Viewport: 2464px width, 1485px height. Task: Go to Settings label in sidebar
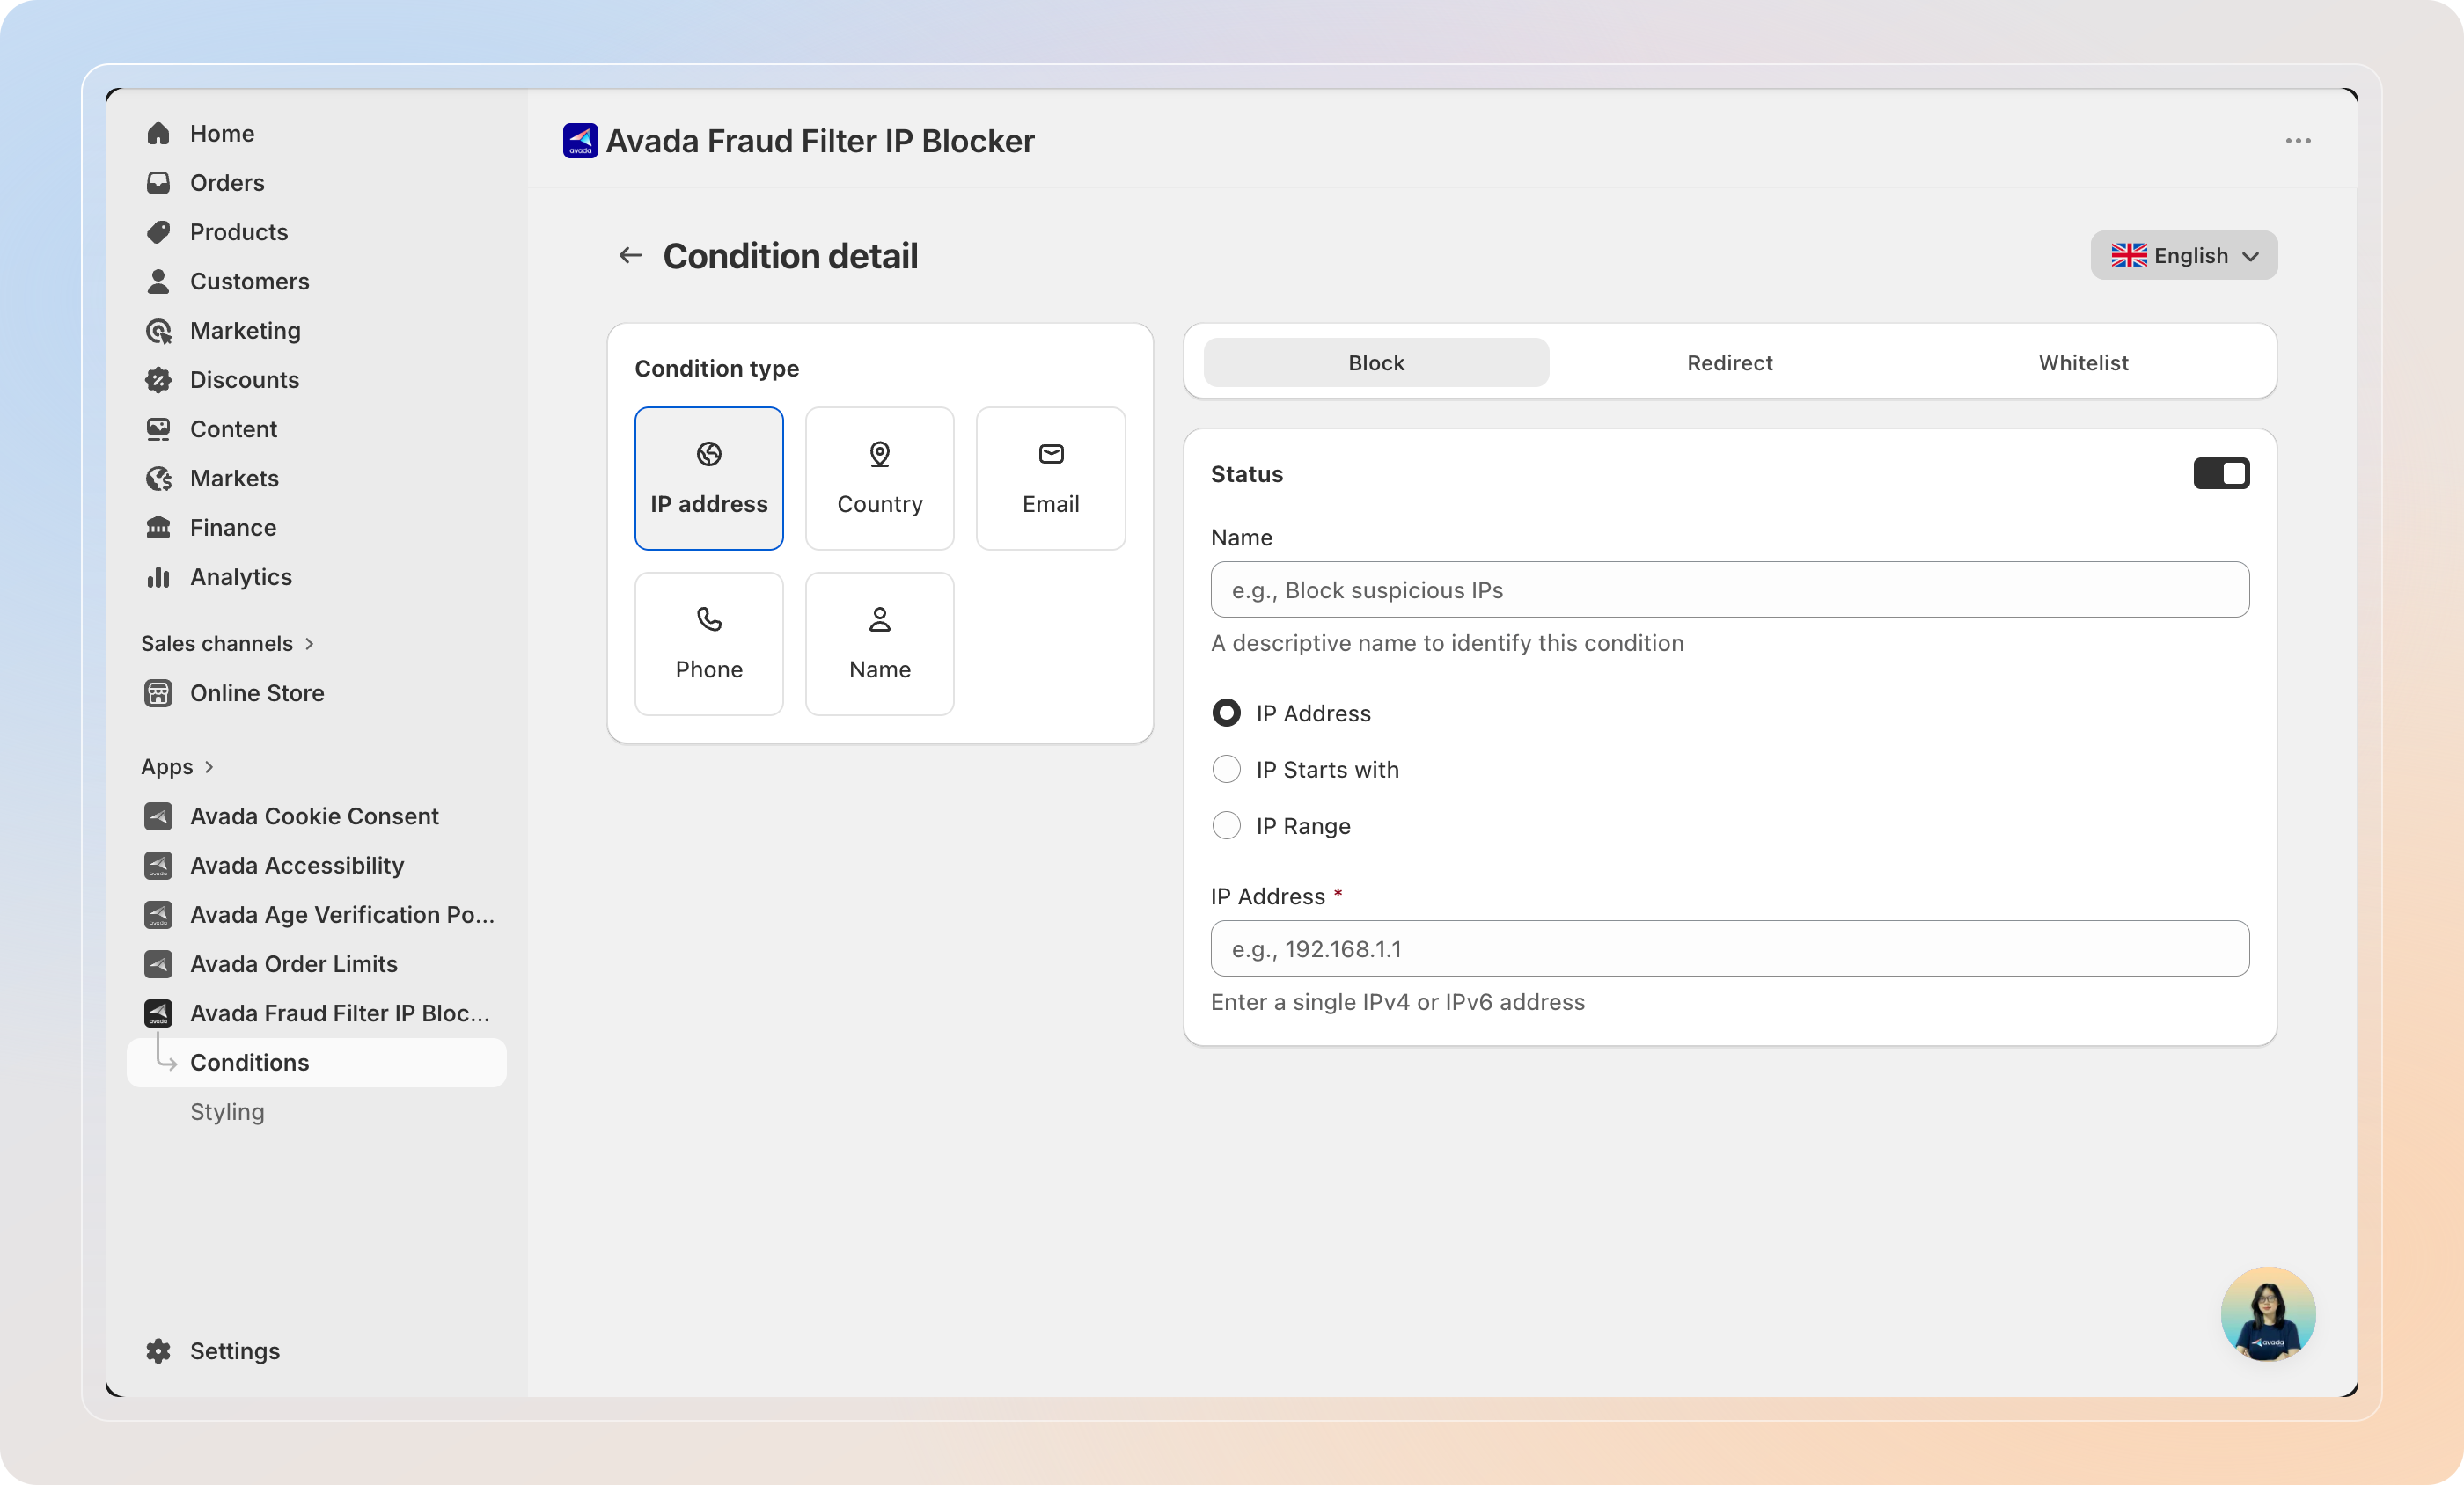(235, 1351)
